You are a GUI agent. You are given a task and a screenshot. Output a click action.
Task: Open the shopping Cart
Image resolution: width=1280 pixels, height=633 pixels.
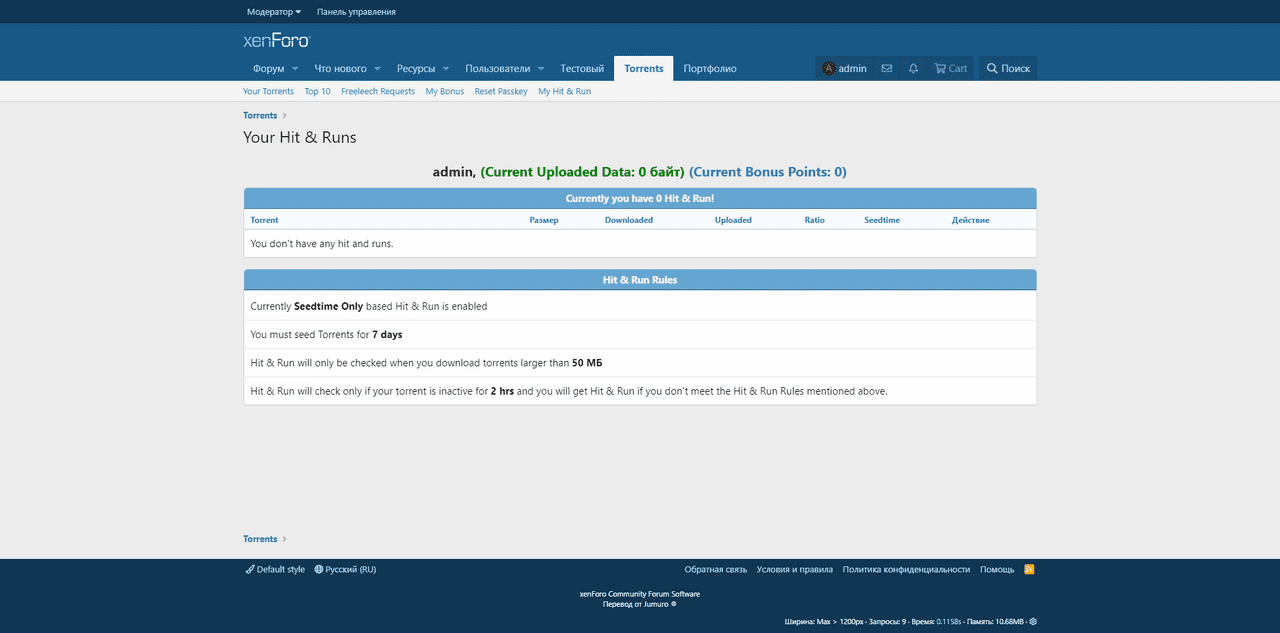tap(950, 69)
